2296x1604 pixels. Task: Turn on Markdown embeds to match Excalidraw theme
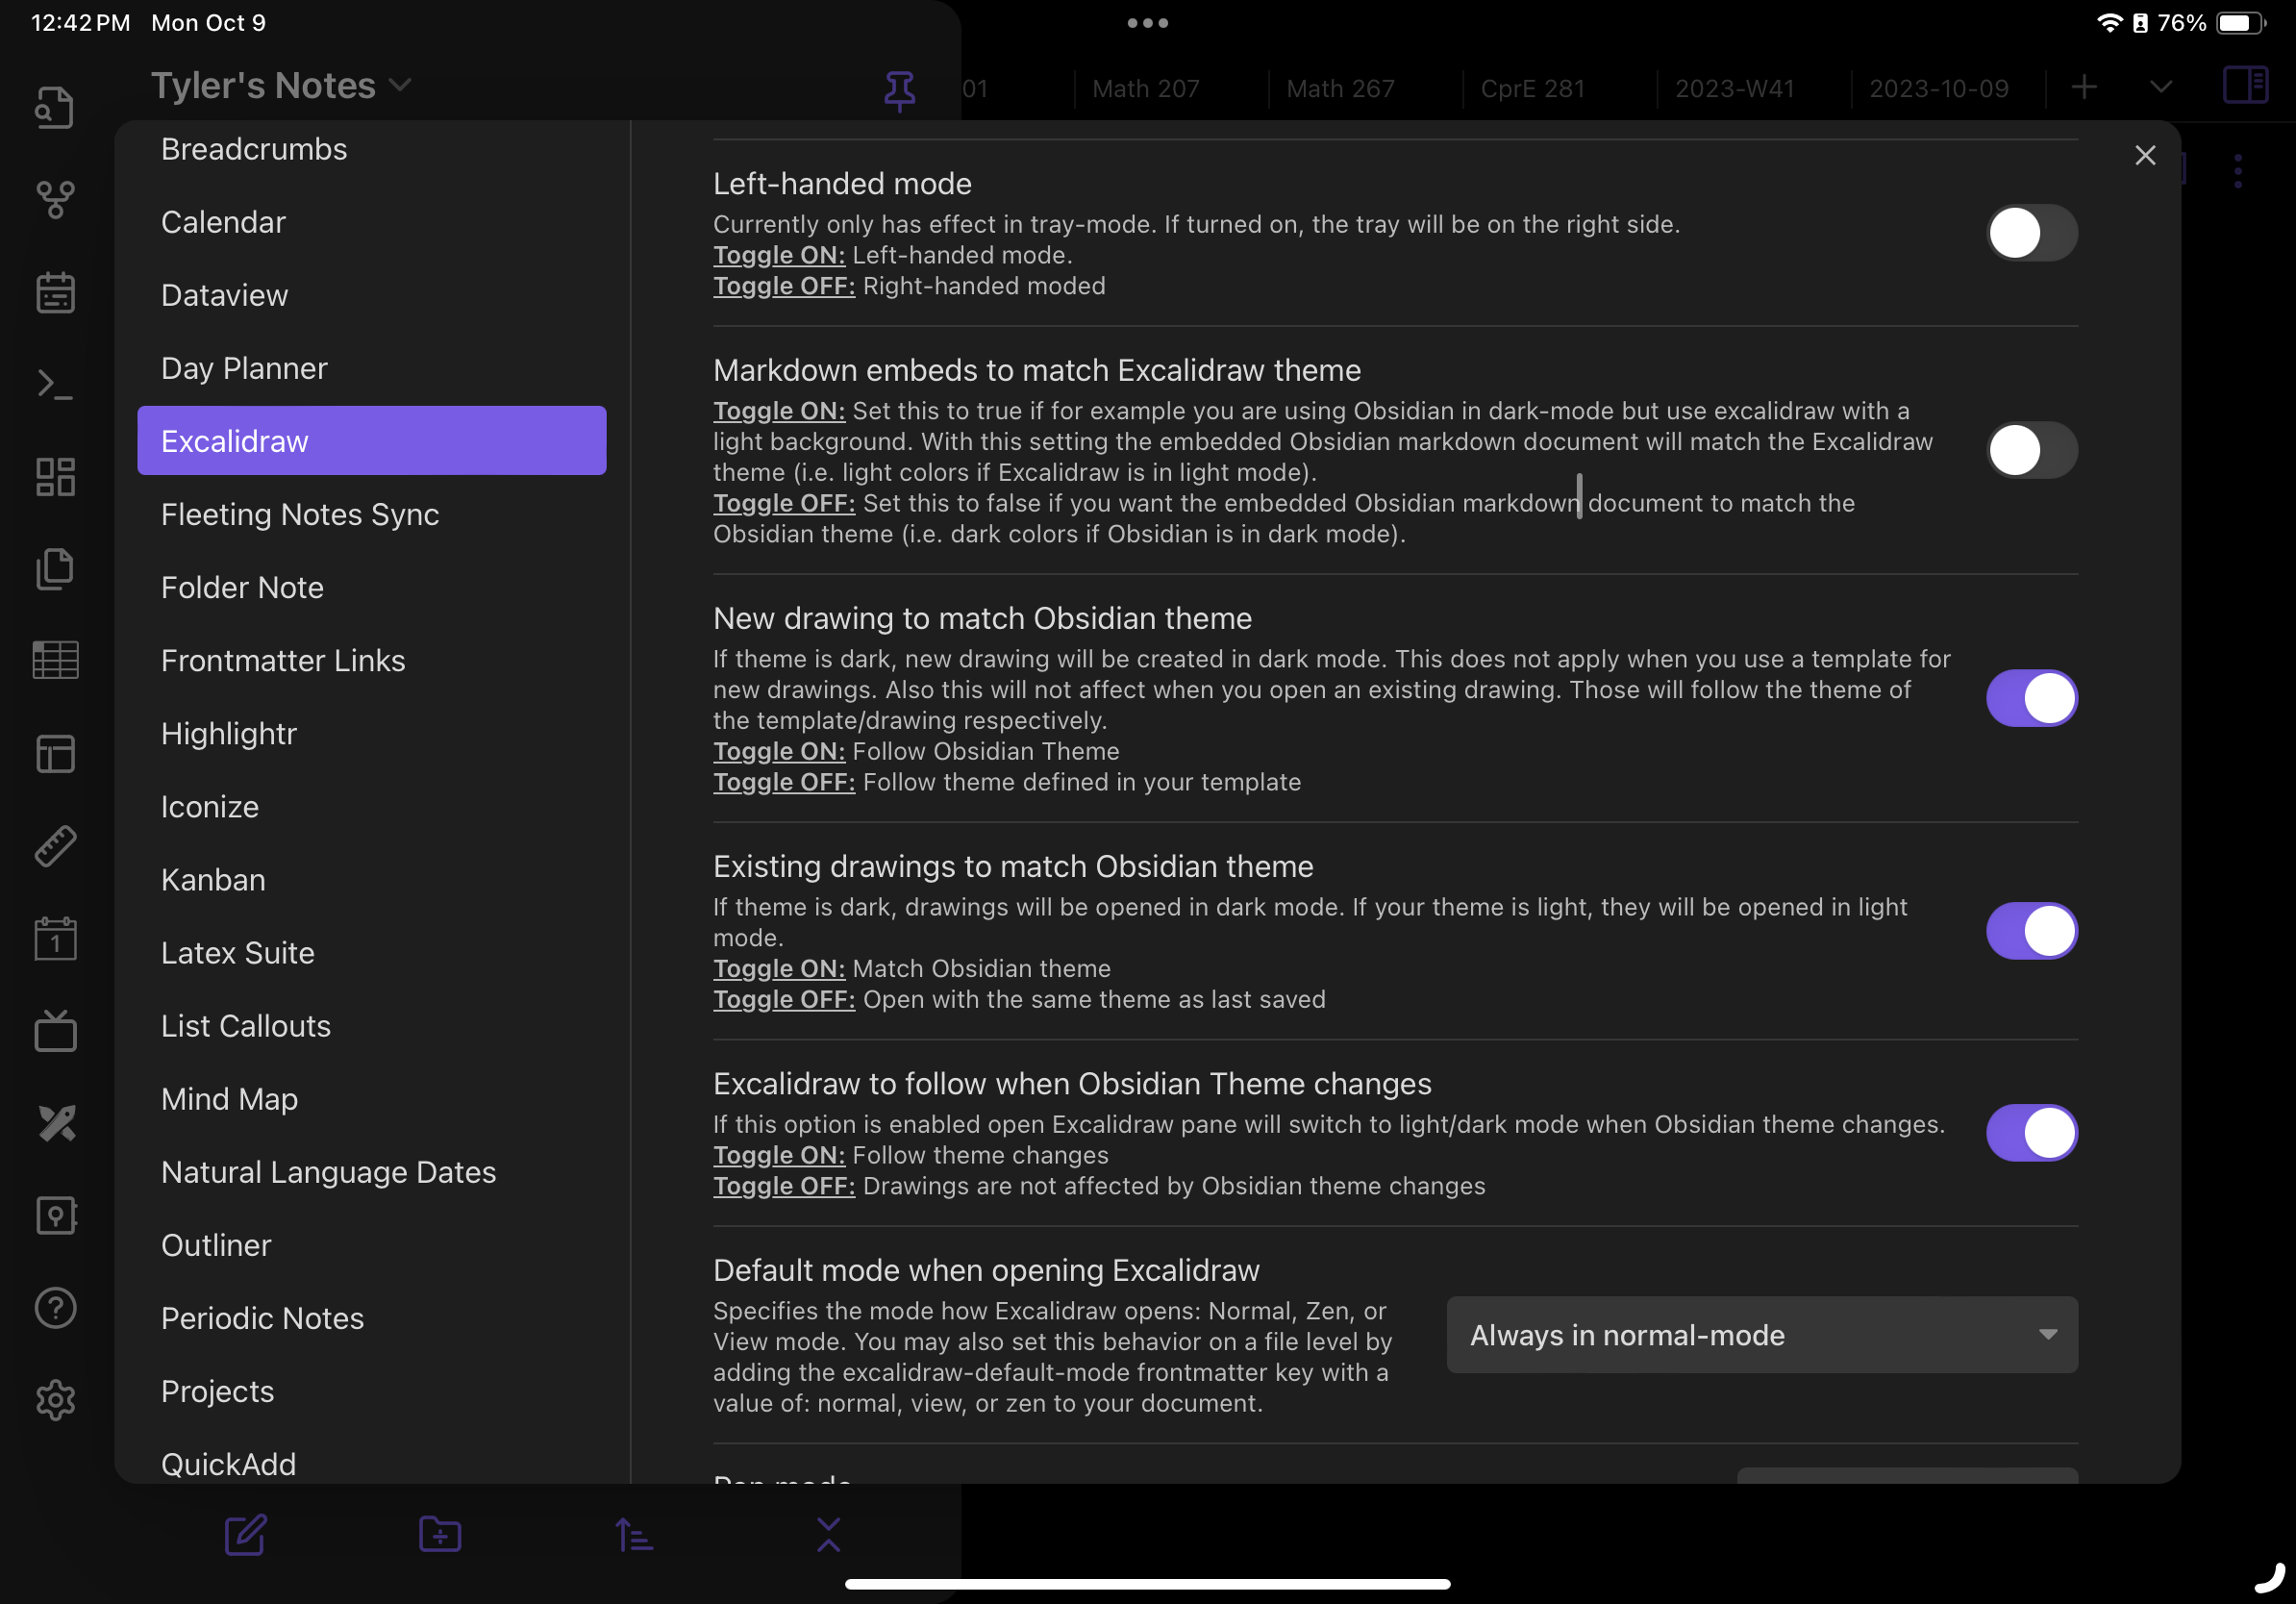coord(2030,450)
